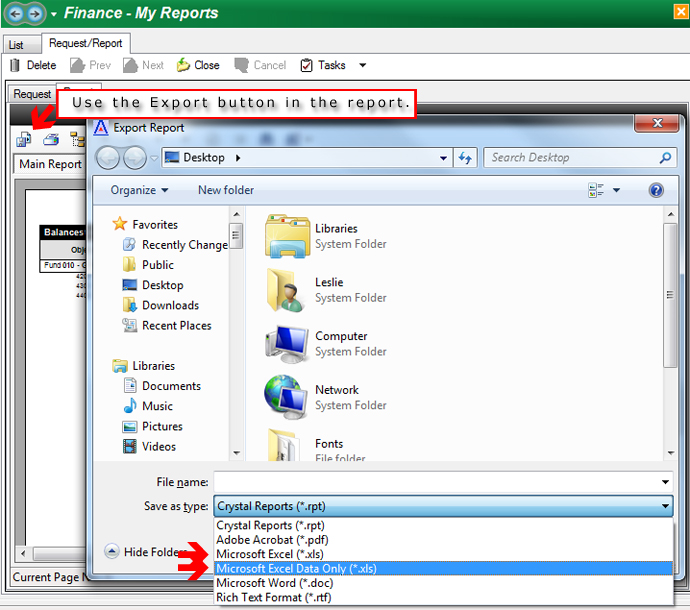Select Videos library
690x610 pixels.
[150, 447]
